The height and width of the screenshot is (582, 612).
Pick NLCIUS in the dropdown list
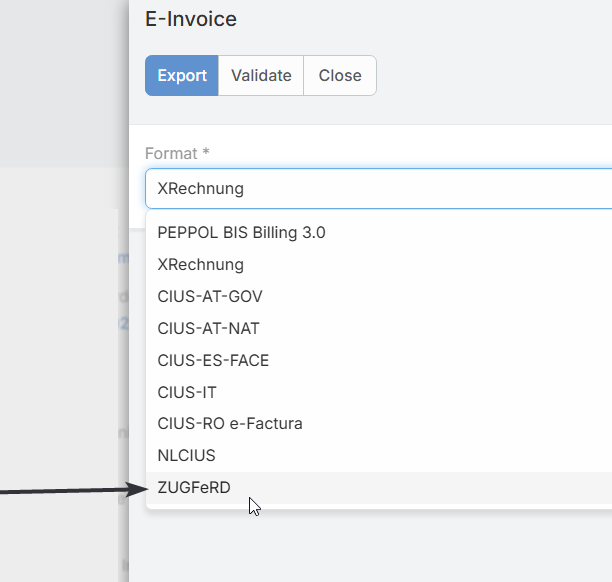(x=379, y=456)
